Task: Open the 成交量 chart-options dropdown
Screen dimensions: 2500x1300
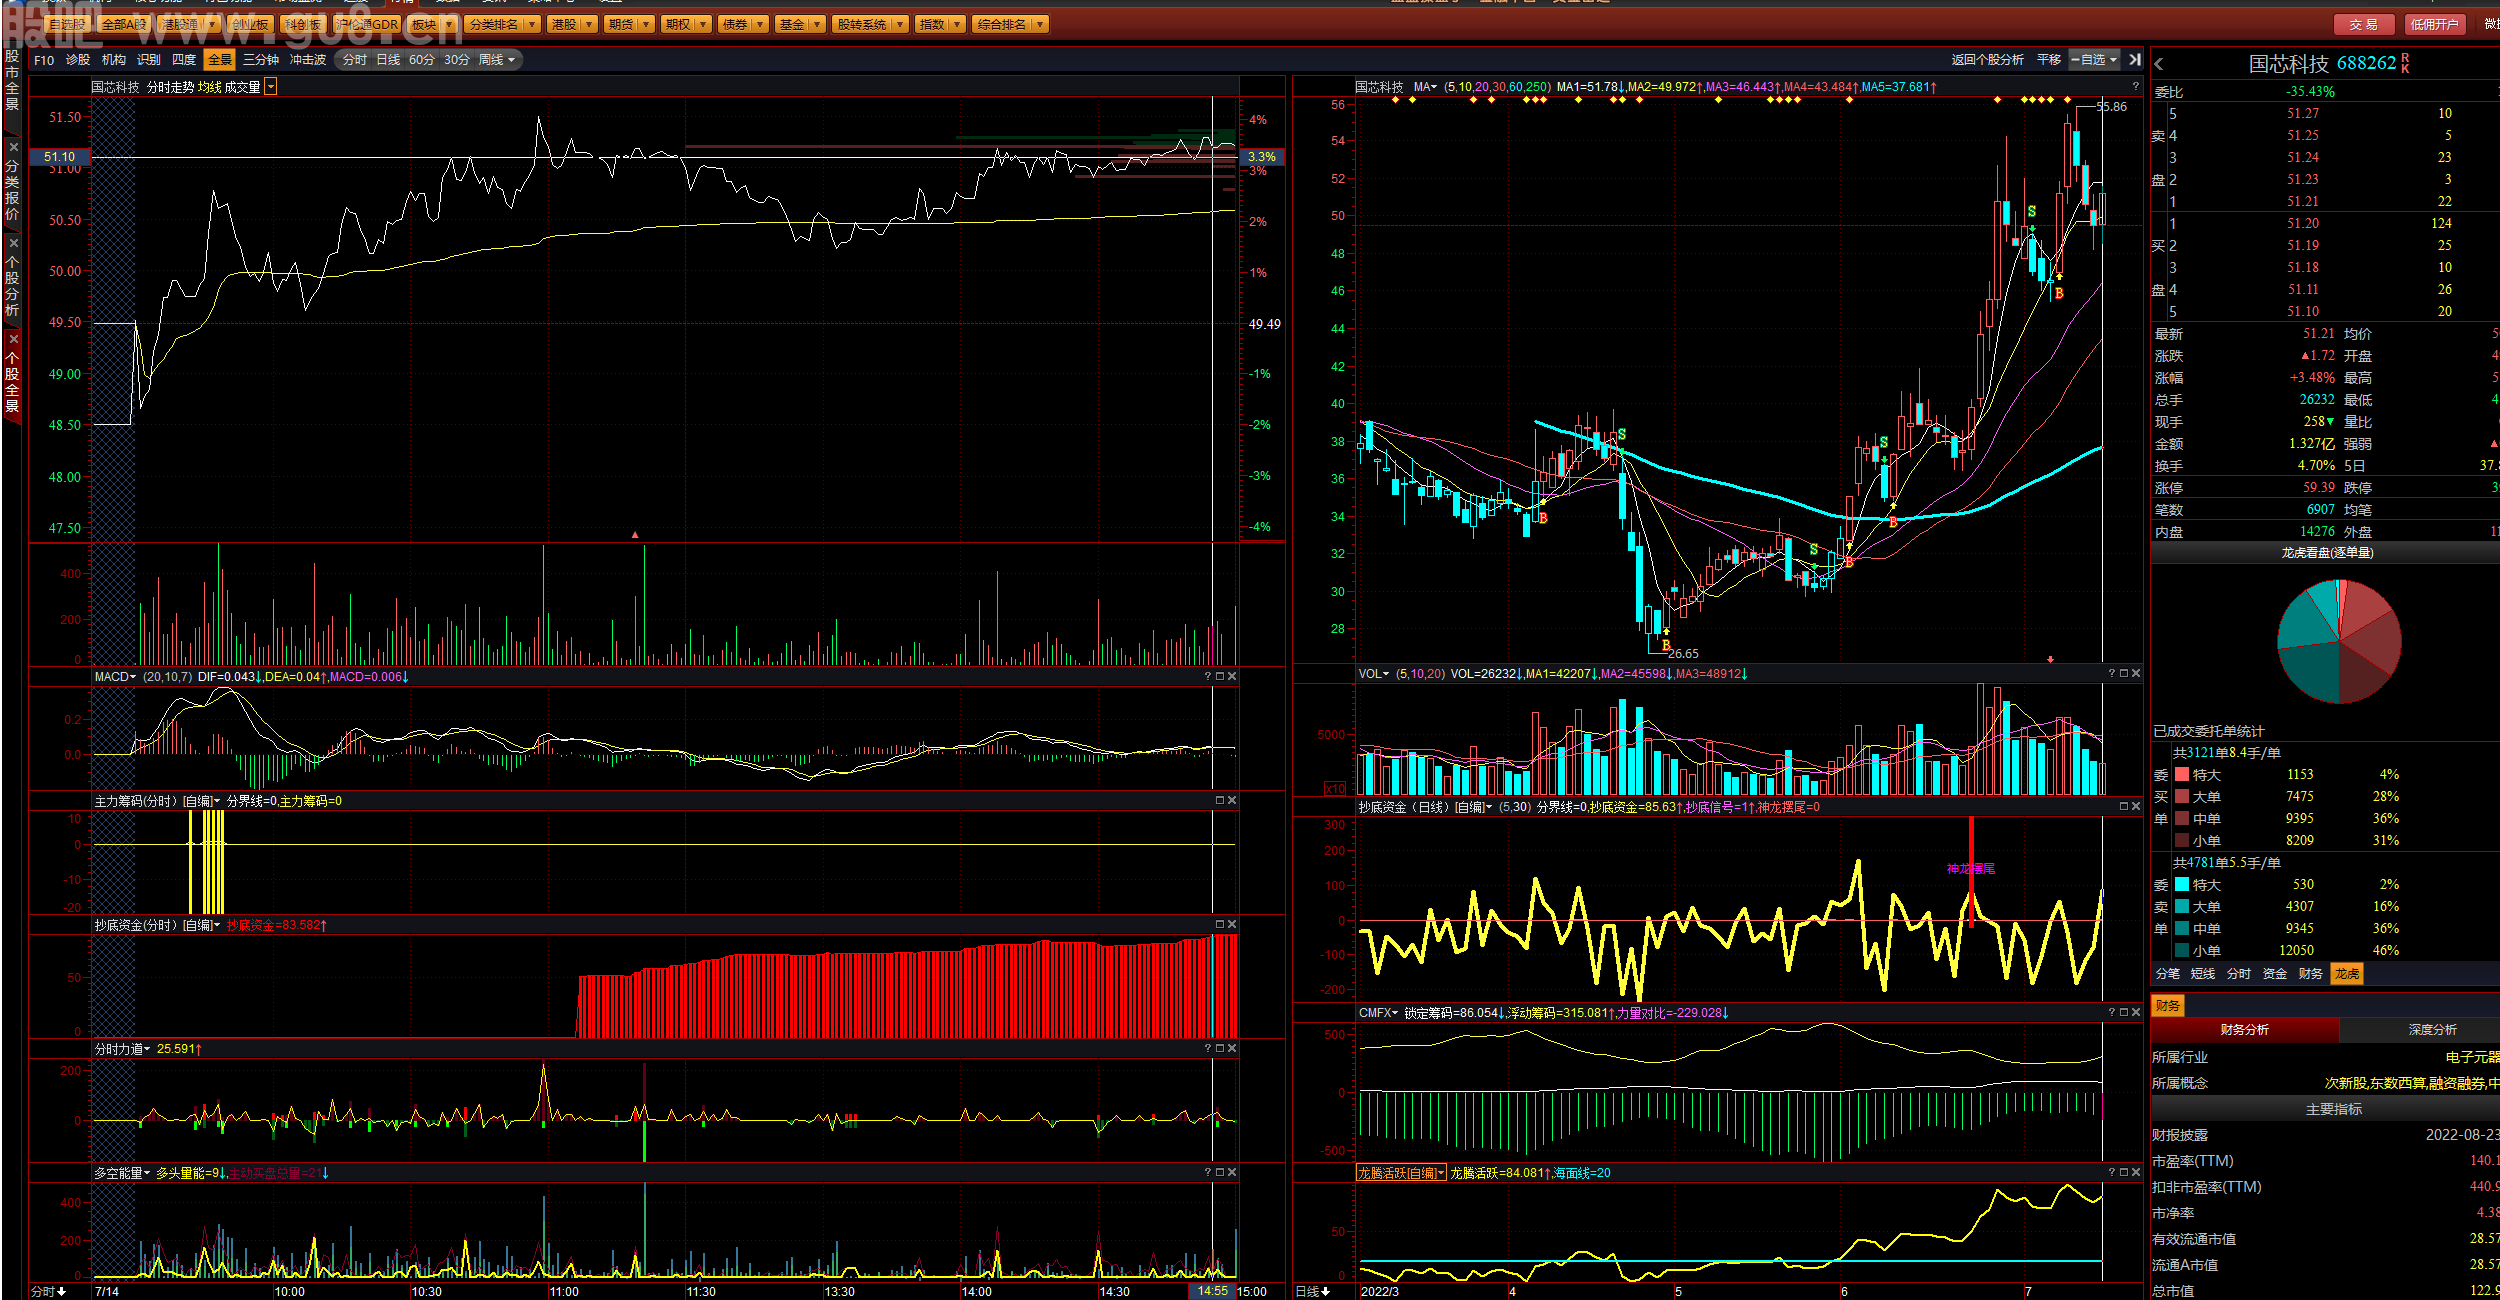Action: (x=271, y=87)
